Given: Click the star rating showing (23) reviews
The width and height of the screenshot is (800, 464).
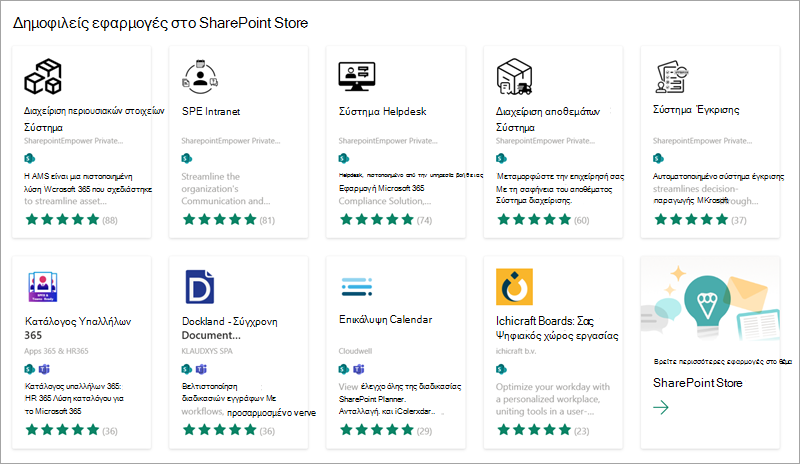Looking at the screenshot, I should (x=543, y=430).
